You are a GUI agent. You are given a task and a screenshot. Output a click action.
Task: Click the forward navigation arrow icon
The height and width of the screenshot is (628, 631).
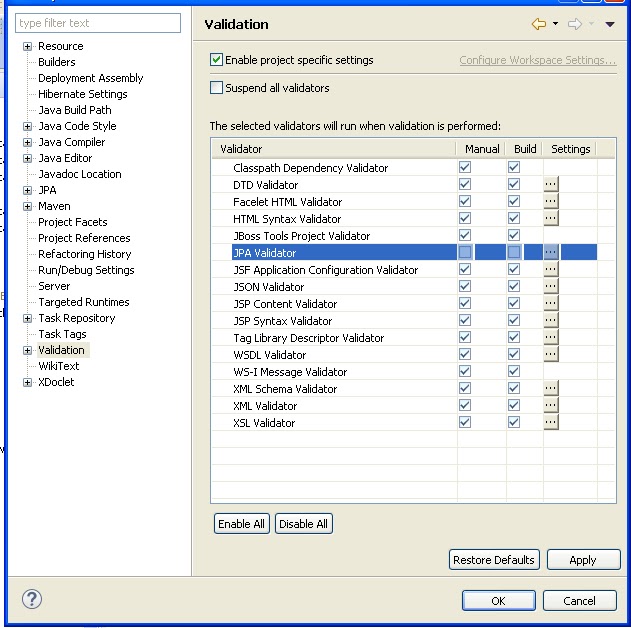575,24
